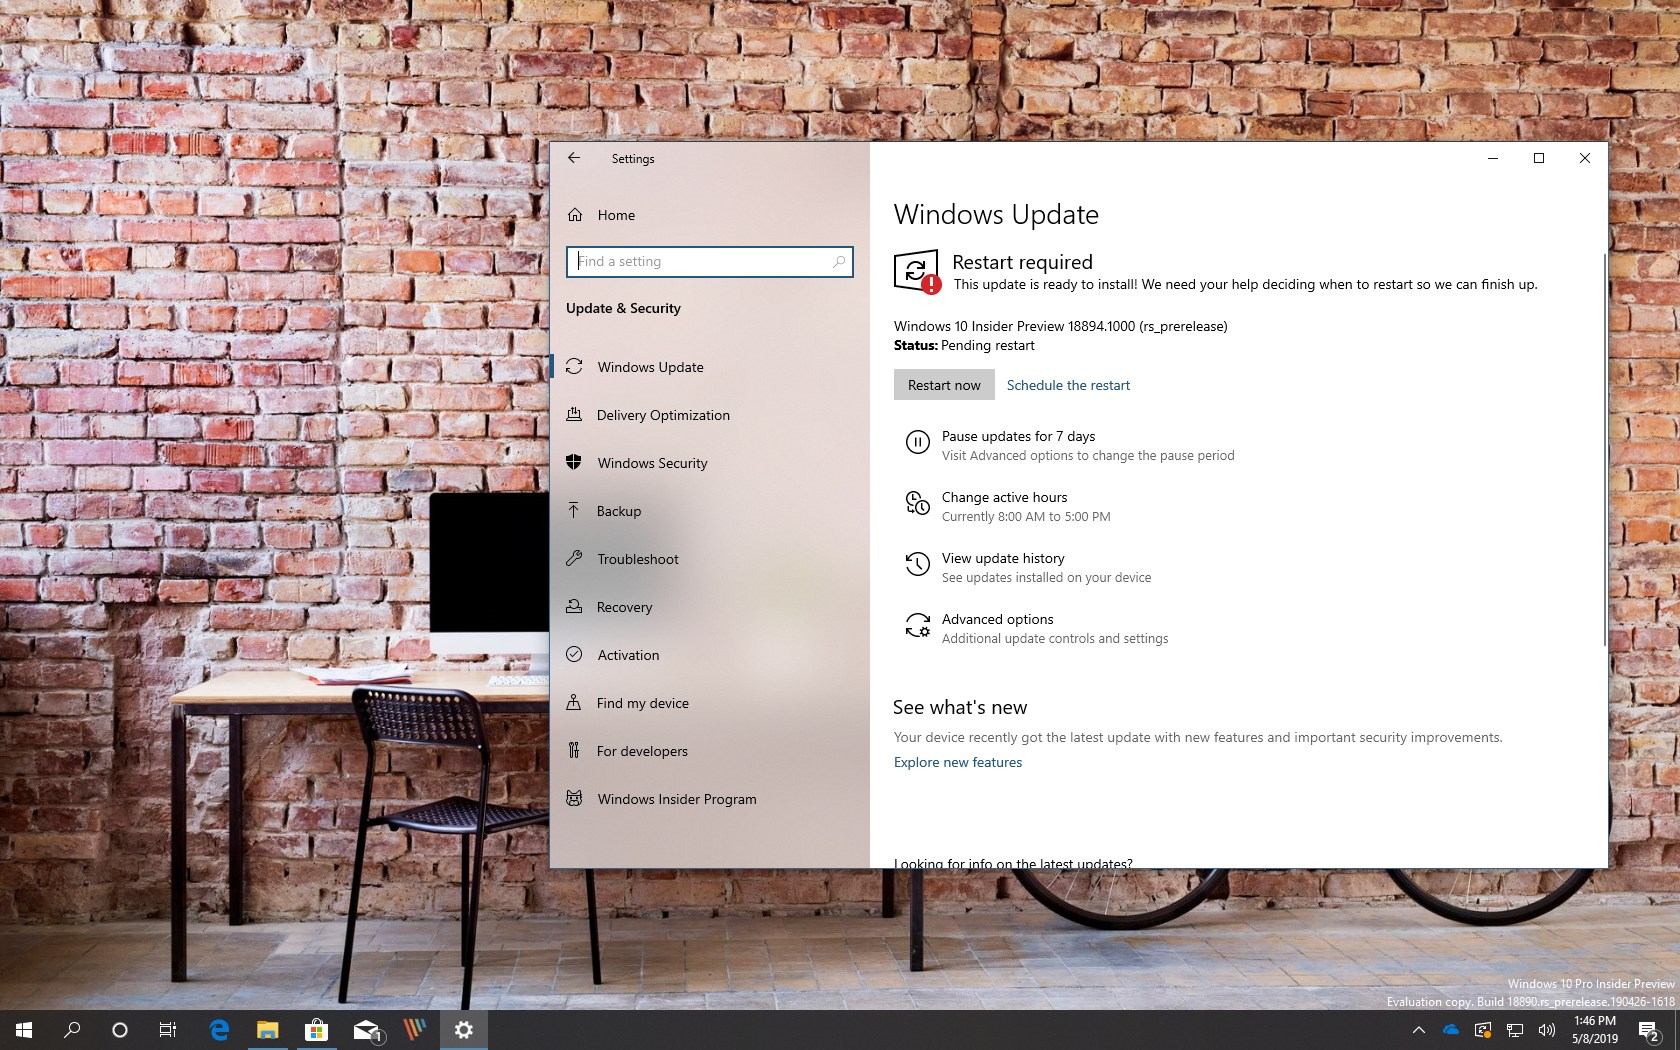Screen dimensions: 1680x1050
Task: Go back using the Settings back arrow
Action: 573,158
